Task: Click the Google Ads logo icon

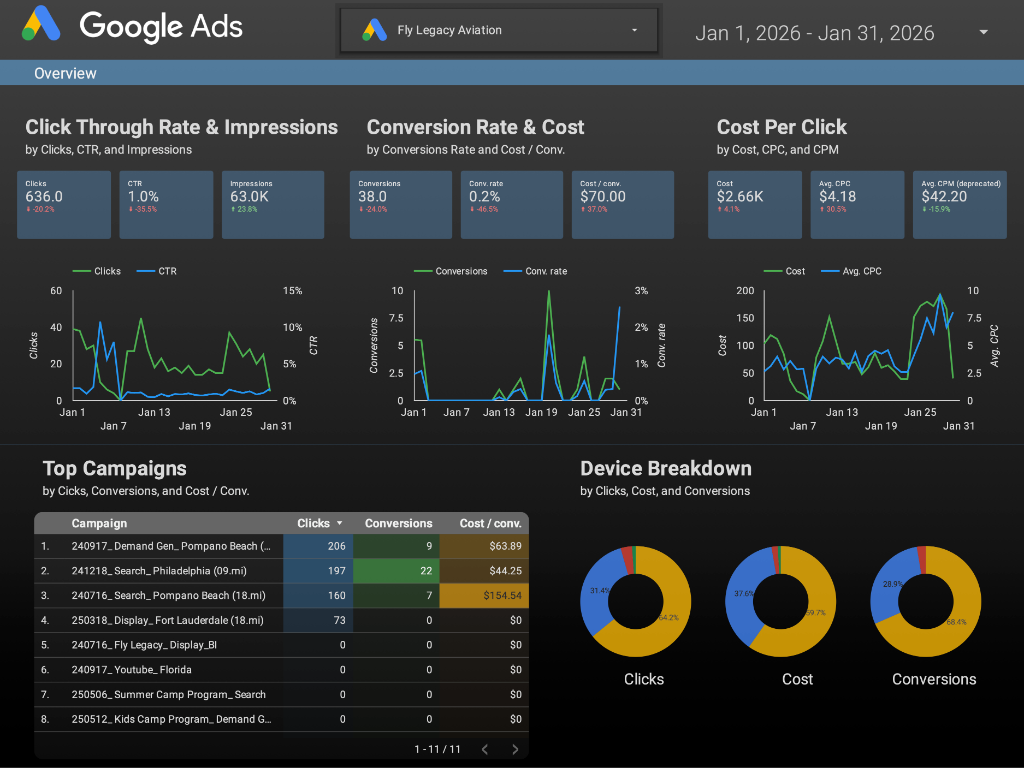Action: click(x=41, y=24)
